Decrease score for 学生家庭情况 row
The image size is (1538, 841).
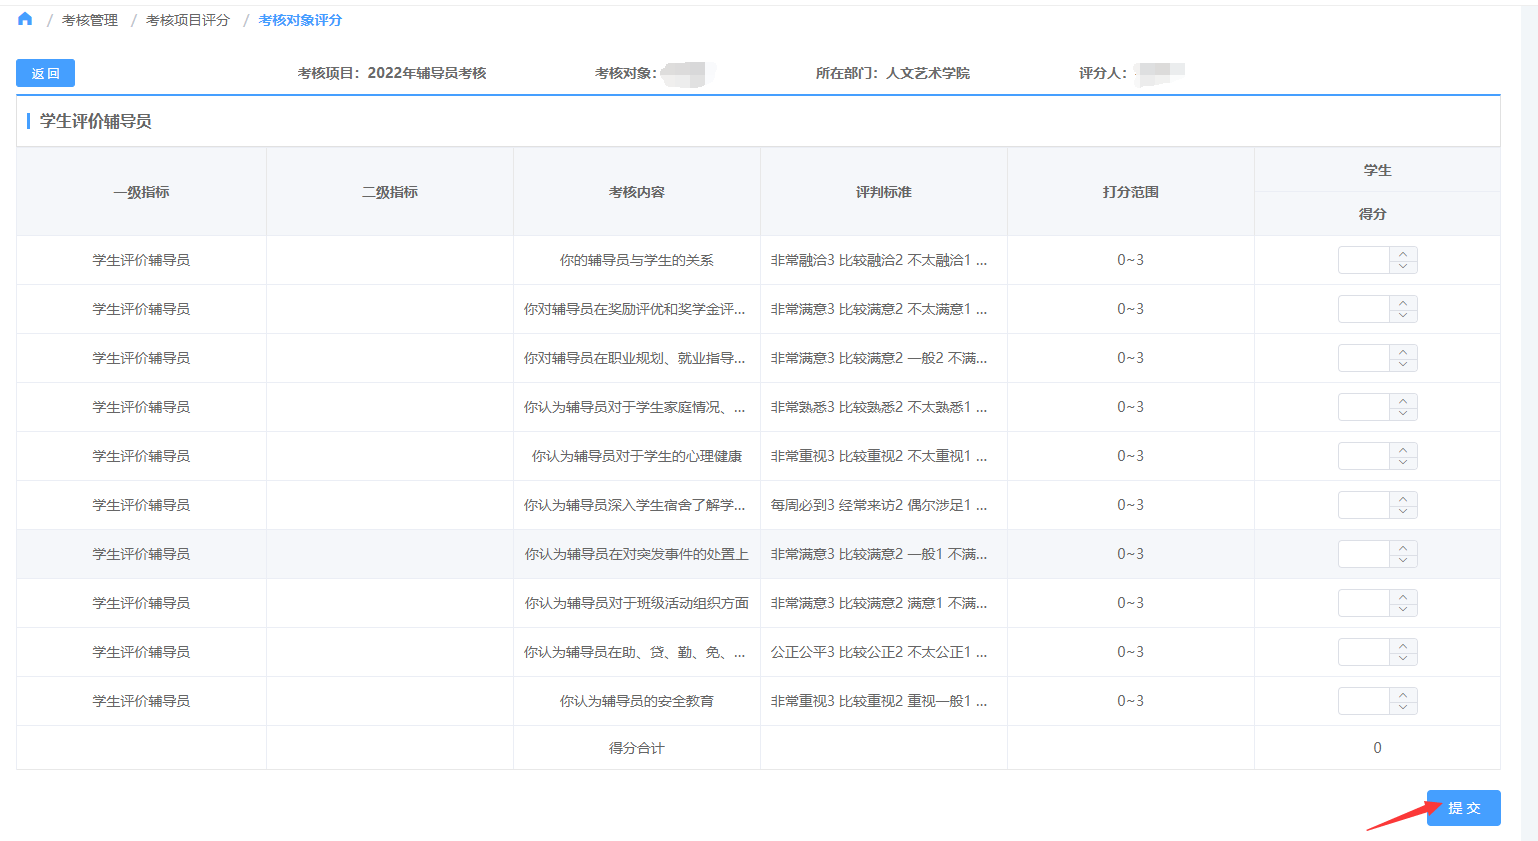tap(1403, 414)
